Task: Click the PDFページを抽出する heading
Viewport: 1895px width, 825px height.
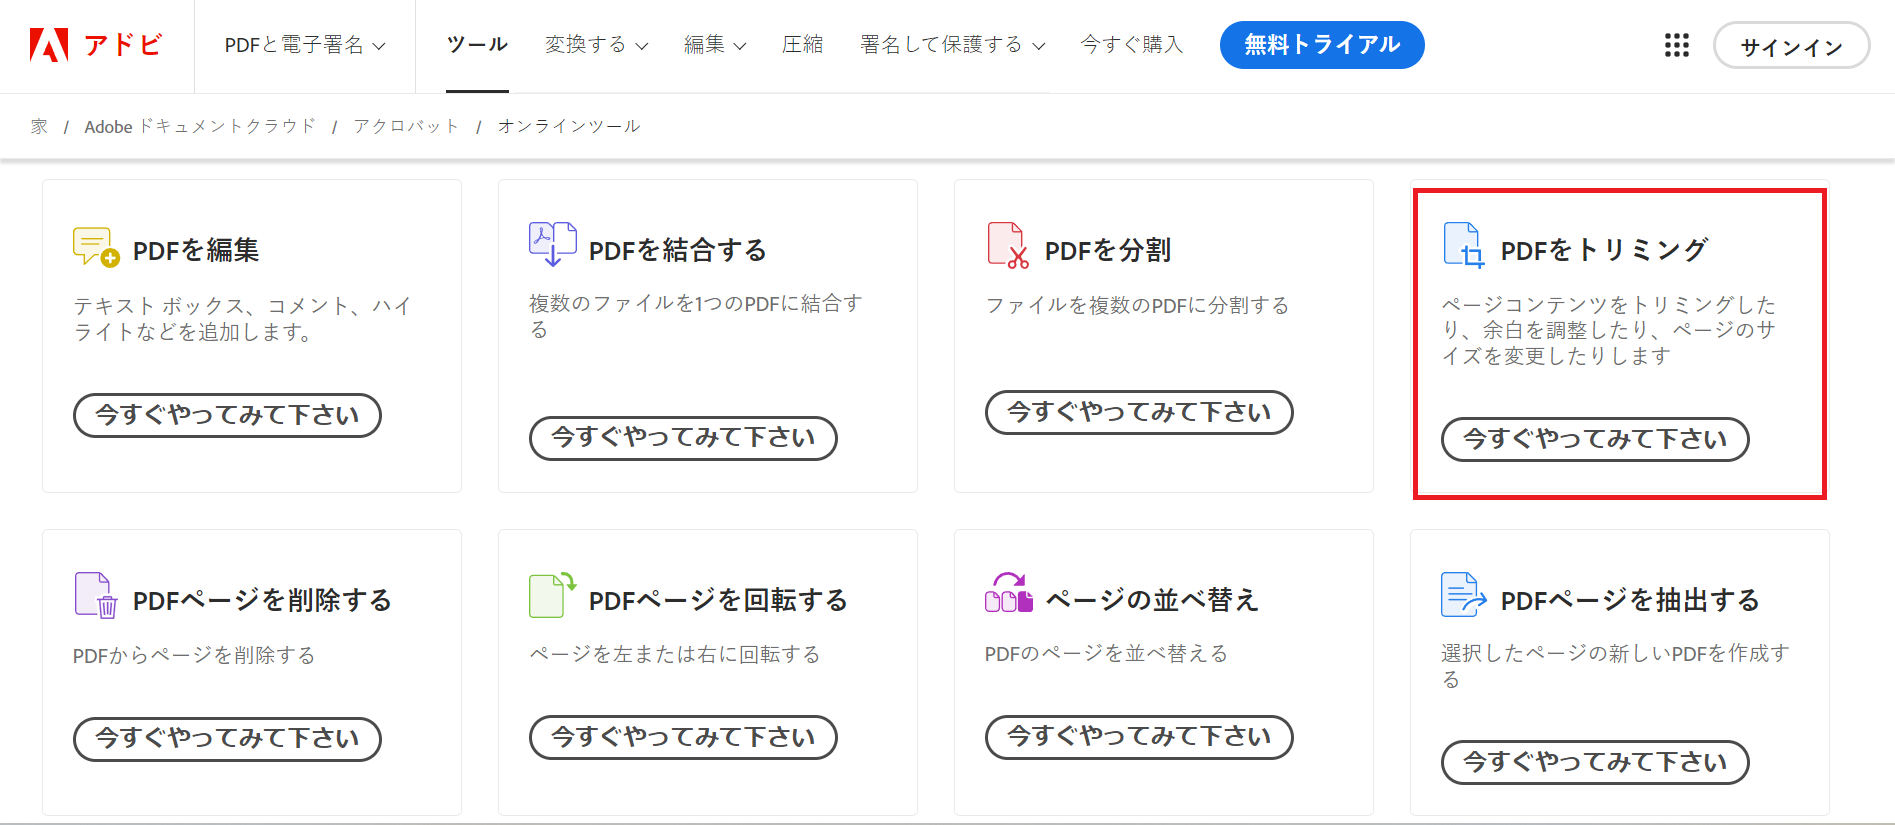Action: (1630, 600)
